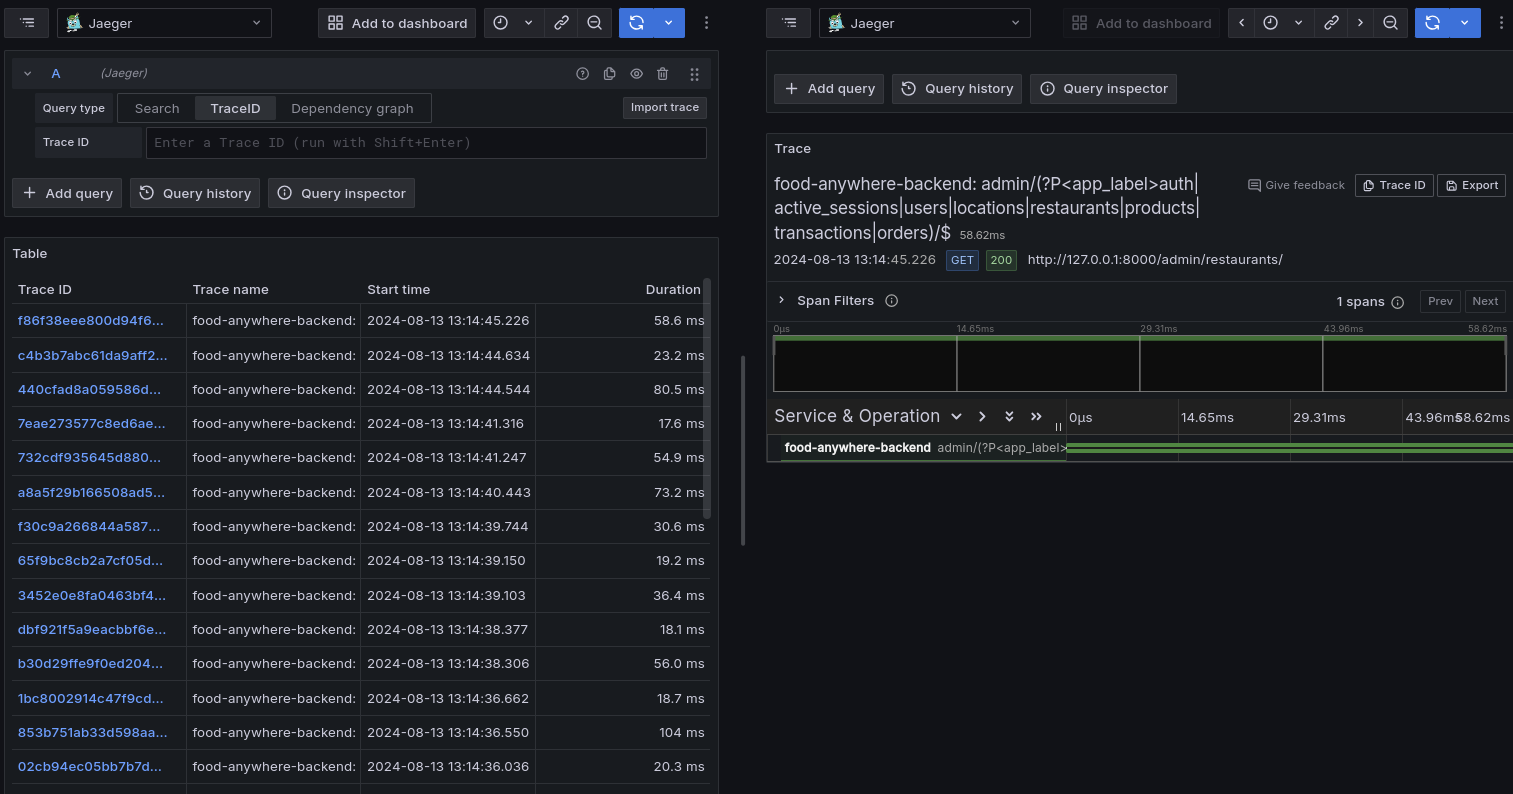Screen dimensions: 1513x794
Task: Toggle right pane query rows menu icon
Action: point(790,23)
